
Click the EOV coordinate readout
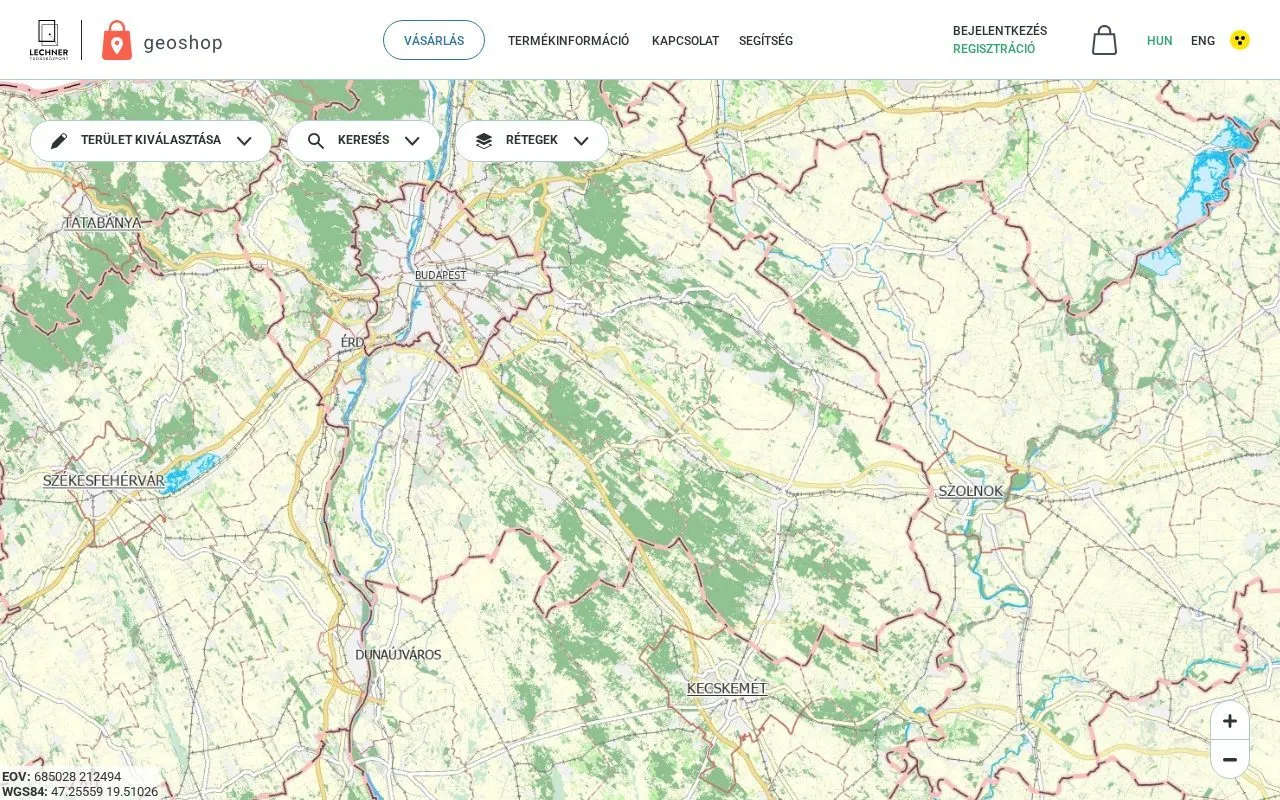(x=62, y=777)
